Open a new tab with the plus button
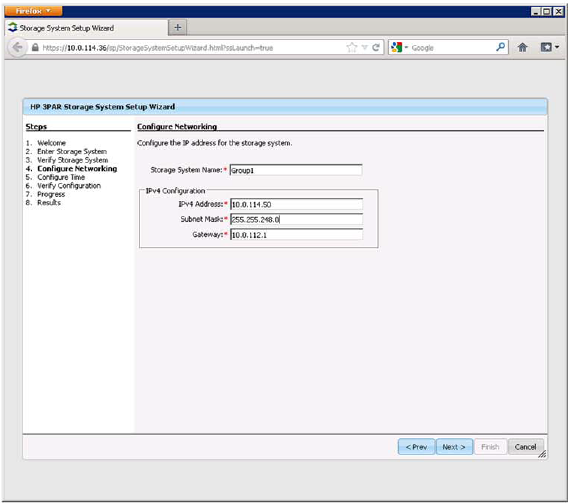The width and height of the screenshot is (568, 503). pyautogui.click(x=178, y=28)
